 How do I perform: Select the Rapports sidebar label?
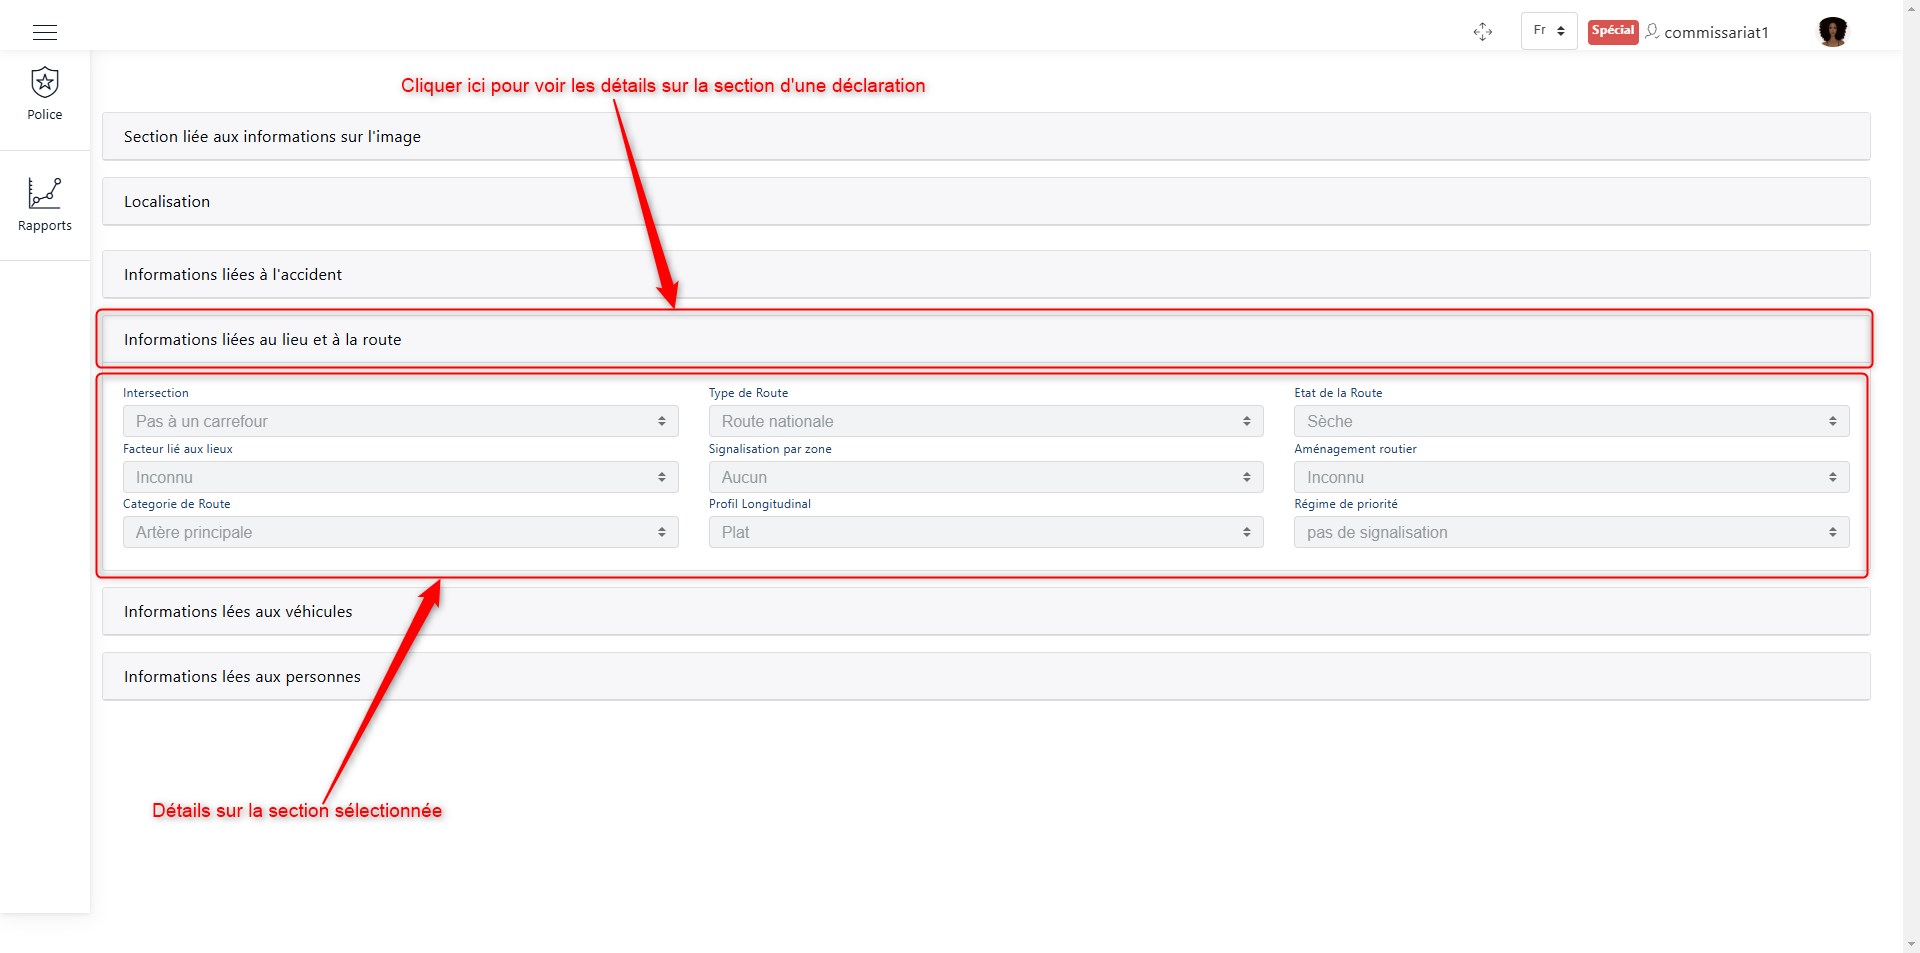click(x=45, y=226)
